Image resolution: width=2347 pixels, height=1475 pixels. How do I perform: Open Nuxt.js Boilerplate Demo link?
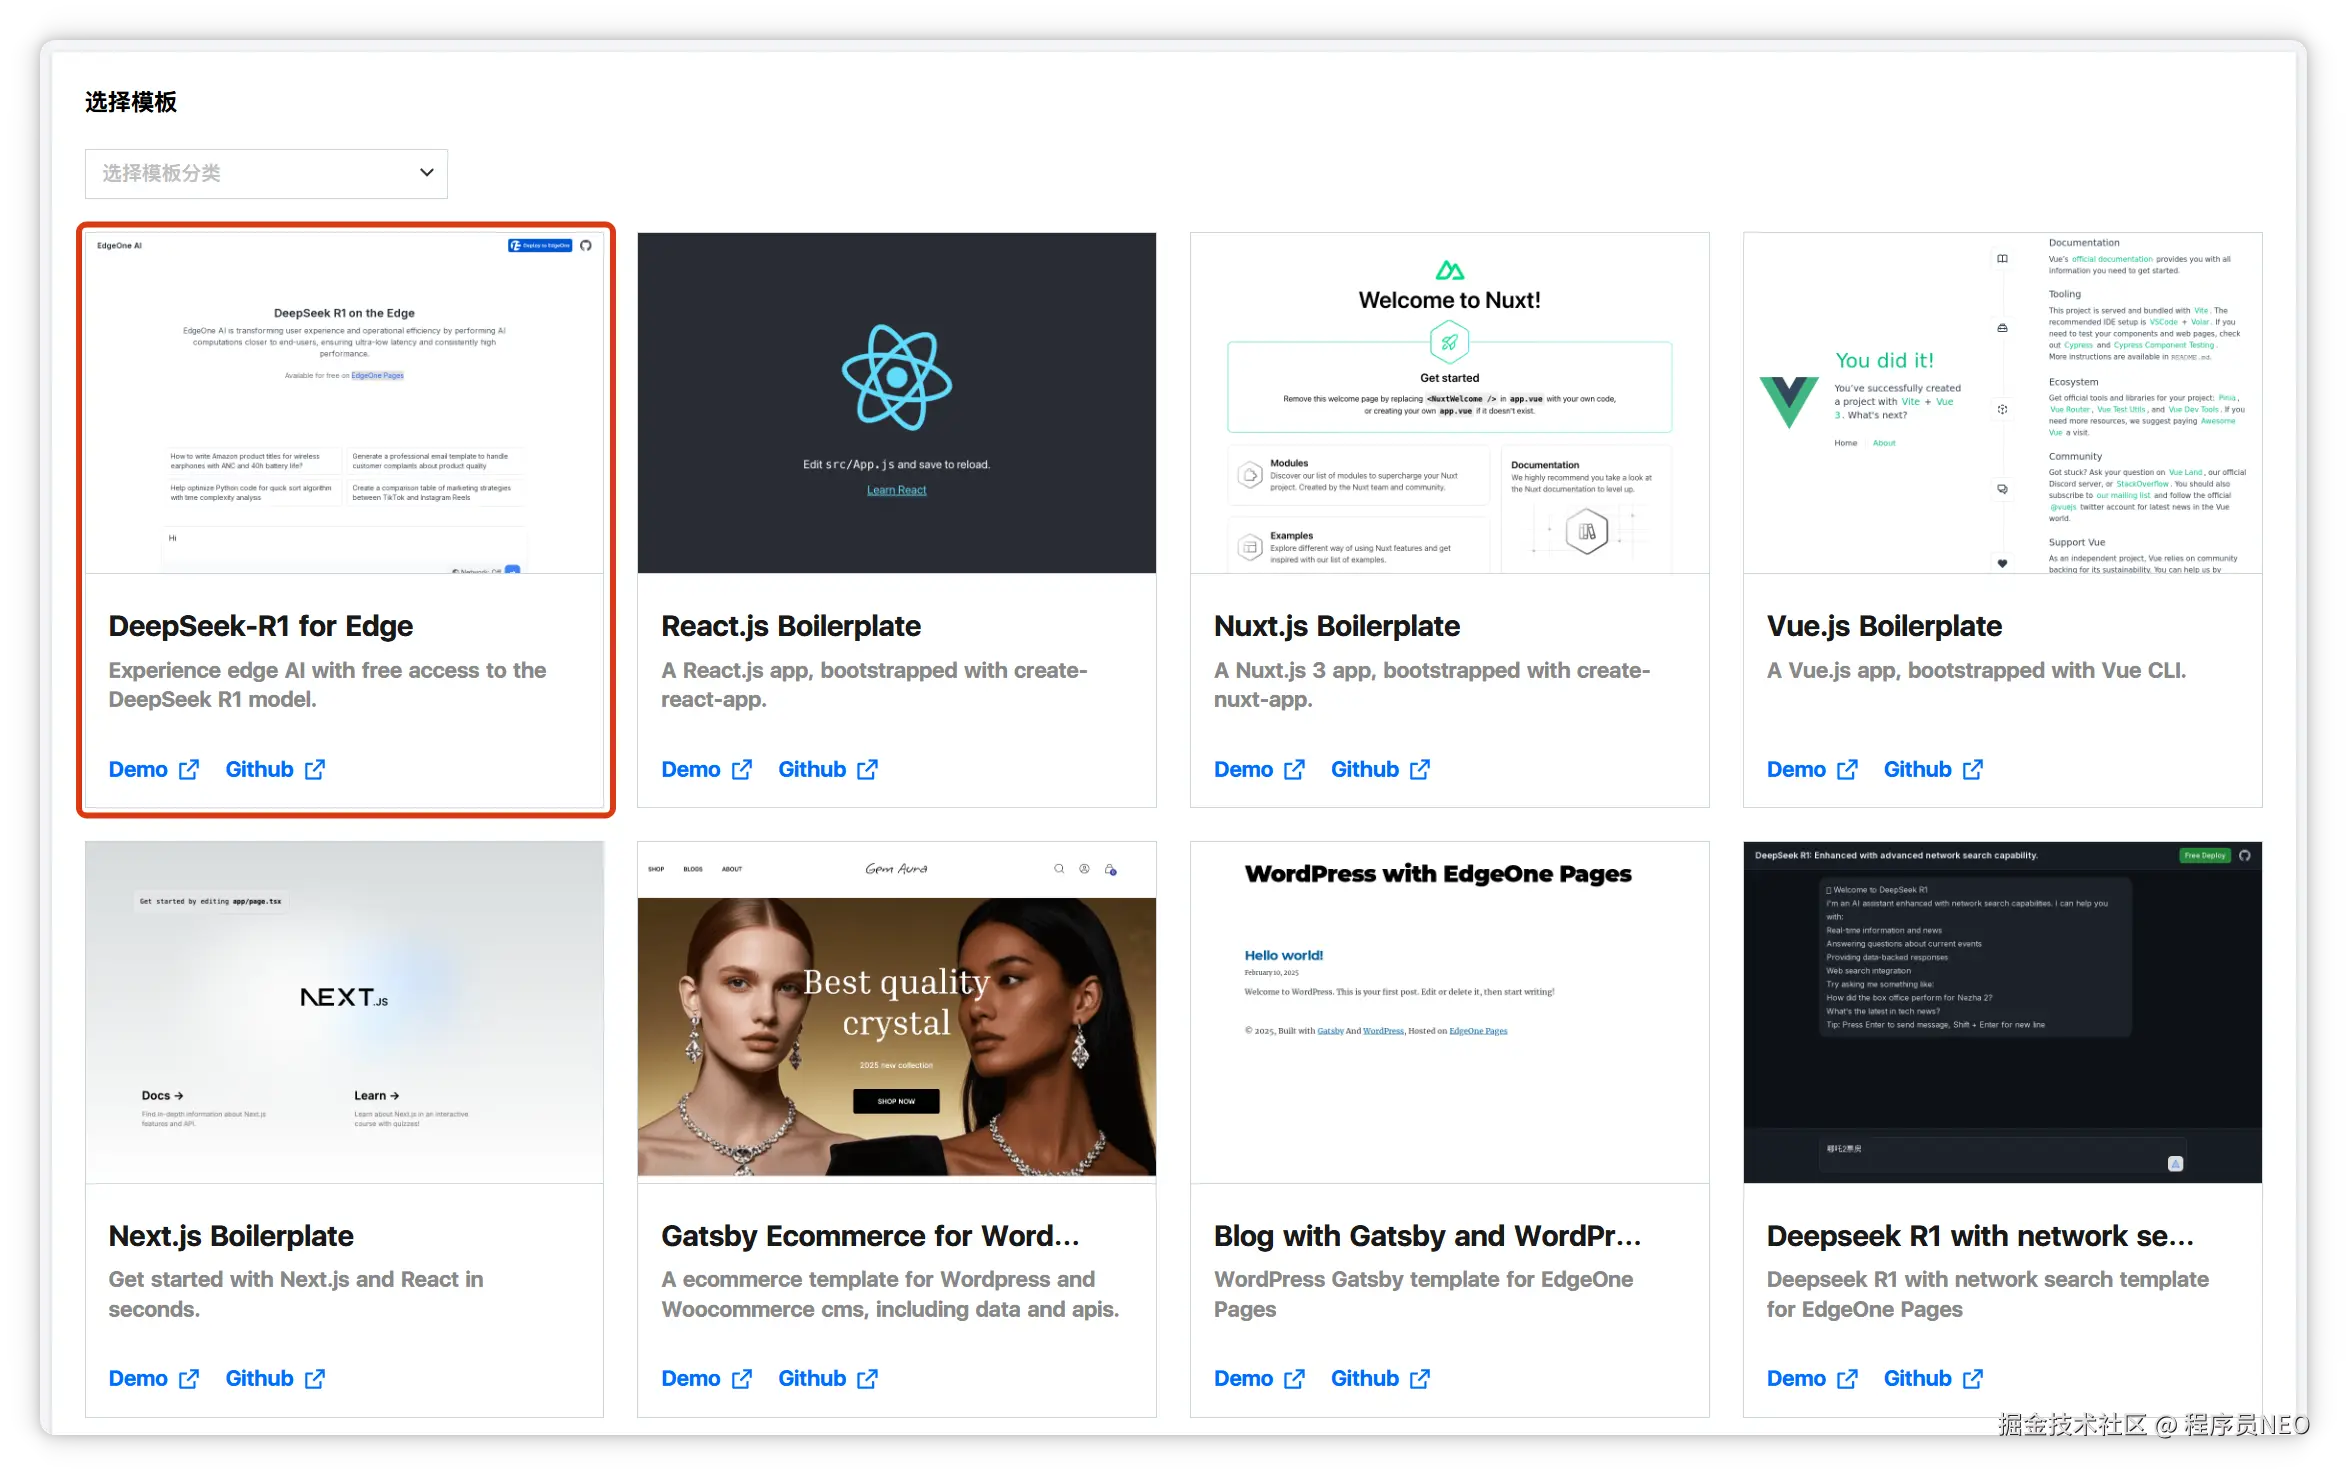pos(1243,769)
